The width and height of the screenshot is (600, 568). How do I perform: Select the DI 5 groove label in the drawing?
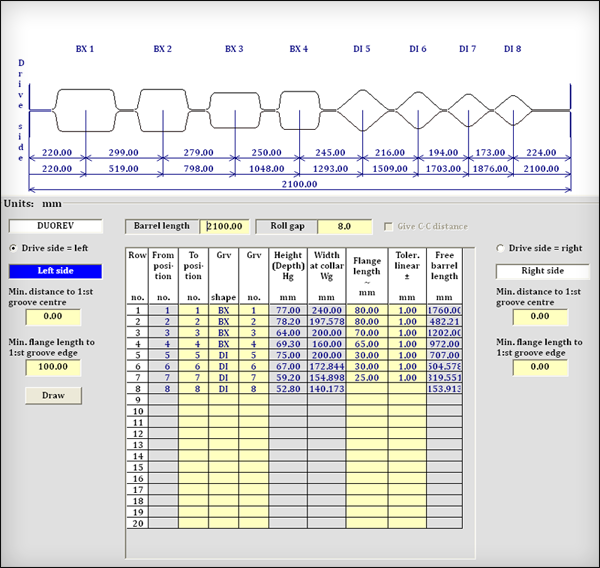[362, 49]
